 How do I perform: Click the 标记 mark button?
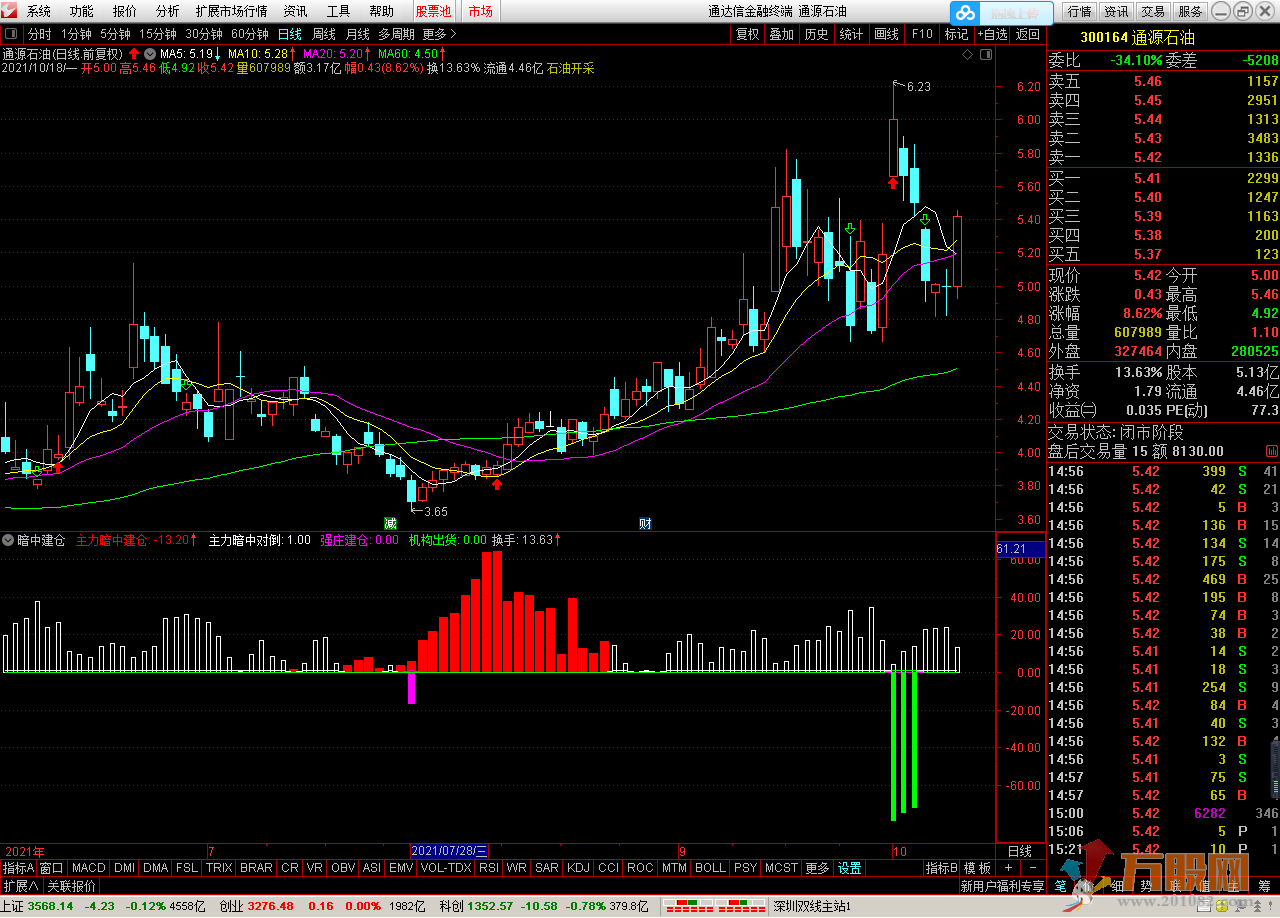pos(956,34)
